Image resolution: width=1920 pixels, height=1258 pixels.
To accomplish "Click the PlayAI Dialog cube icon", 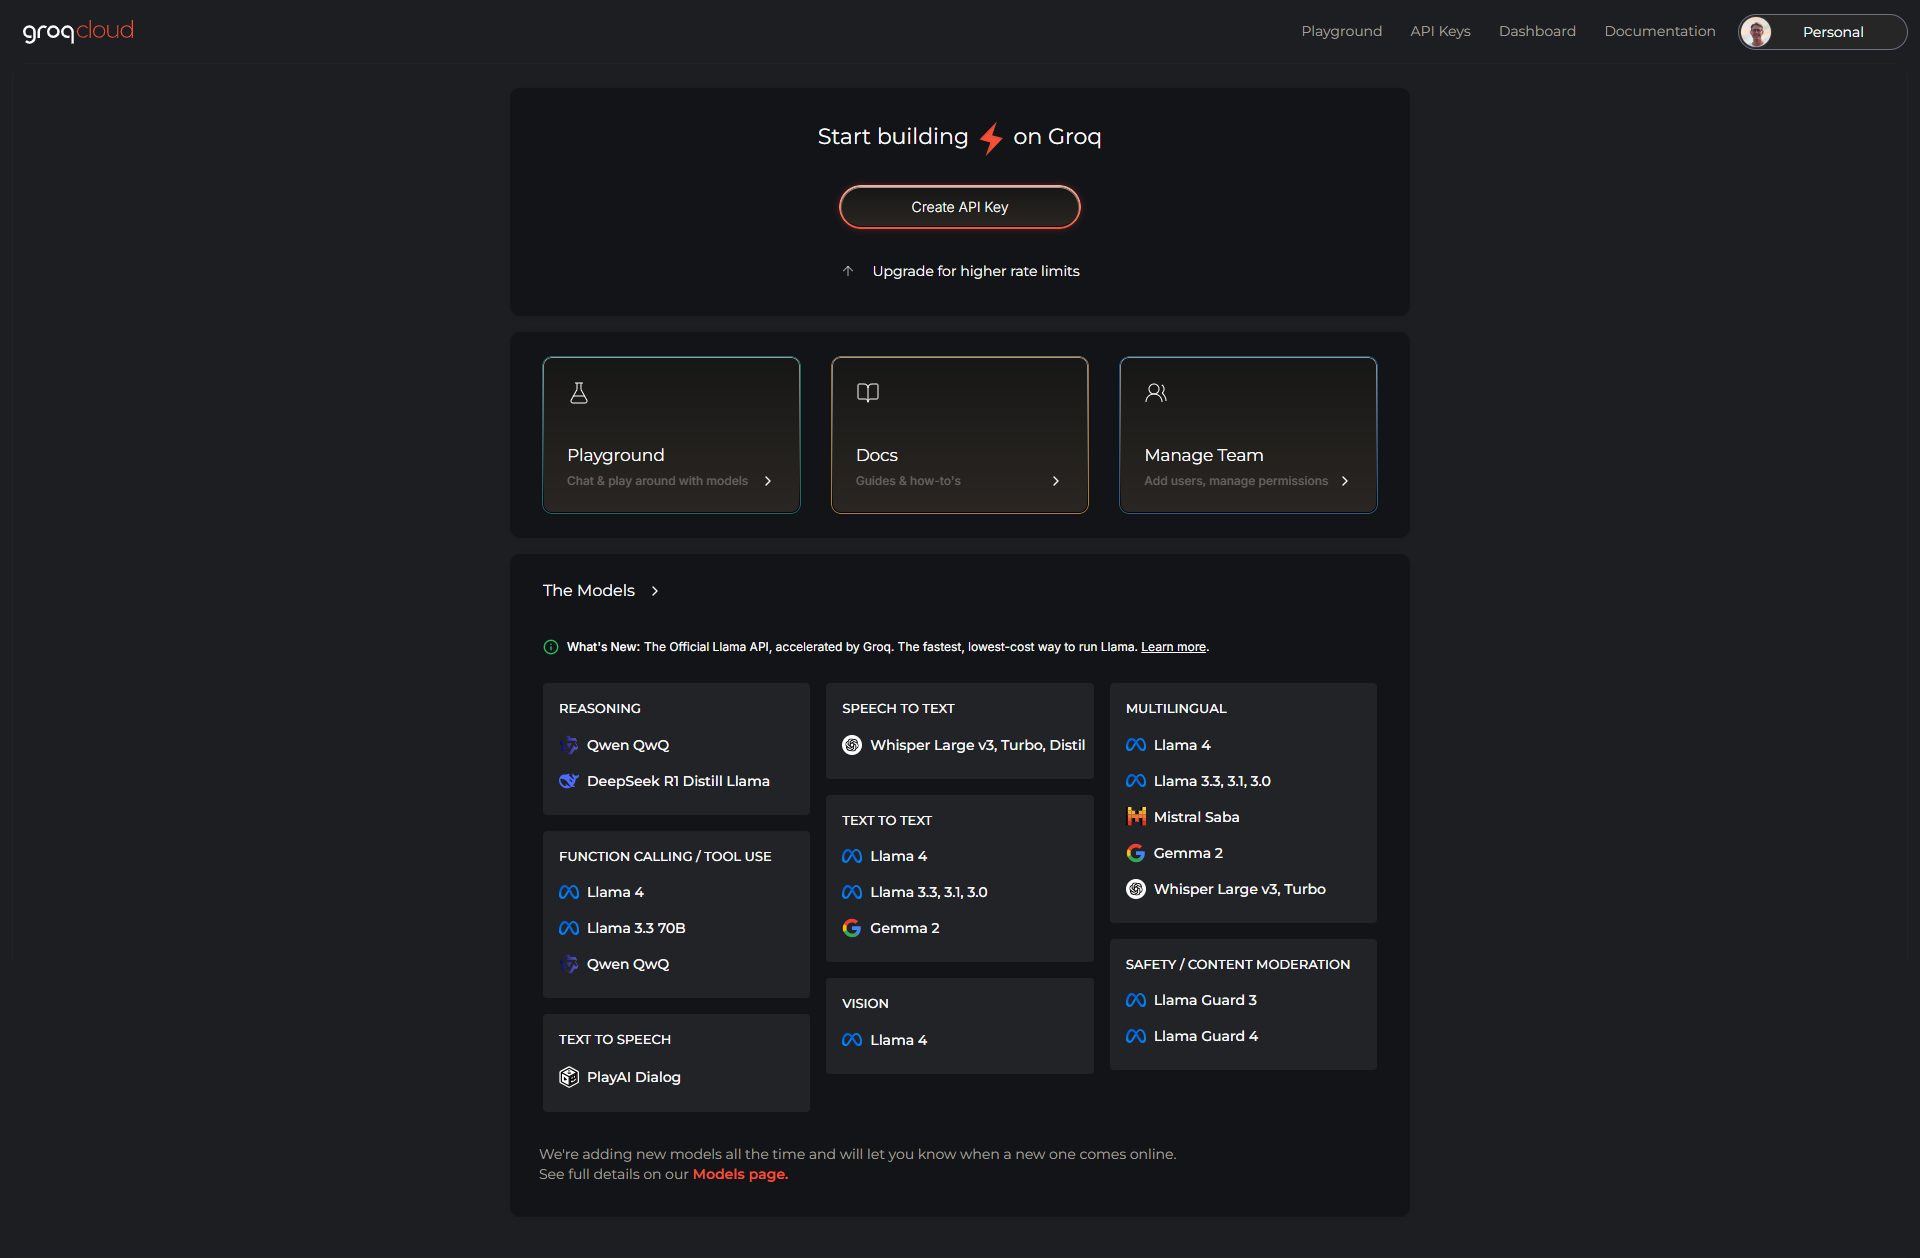I will coord(569,1077).
